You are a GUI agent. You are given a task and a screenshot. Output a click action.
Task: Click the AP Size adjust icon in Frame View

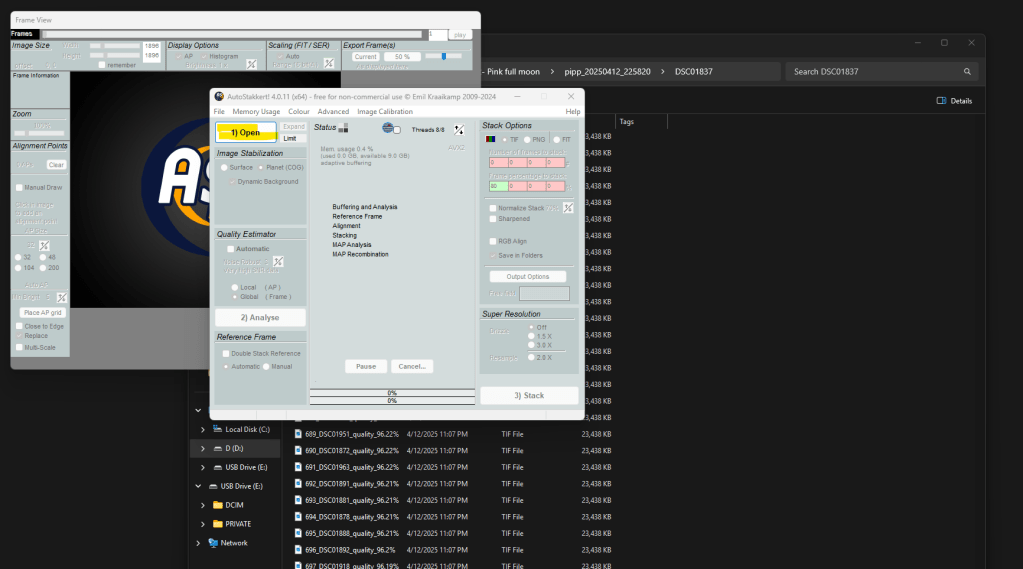44,246
